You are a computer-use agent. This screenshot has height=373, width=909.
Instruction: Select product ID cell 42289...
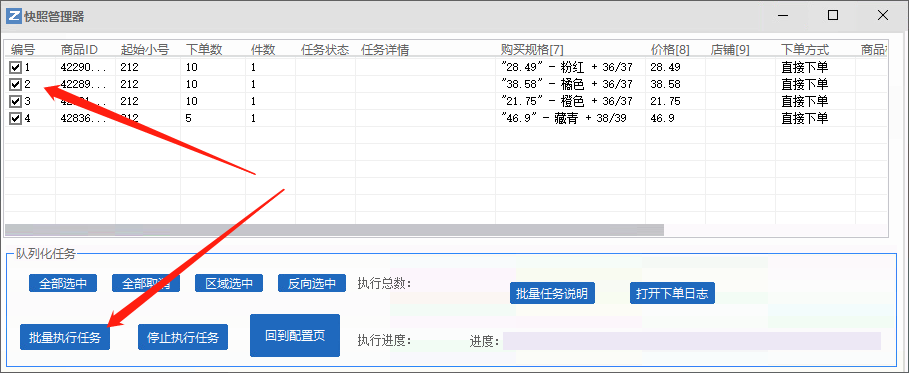coord(83,85)
